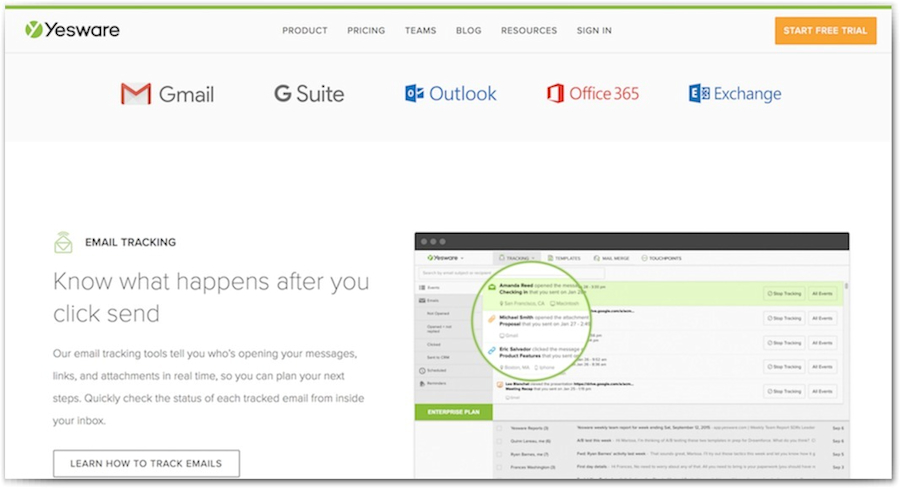Select the Office 365 logo
The image size is (900, 488).
pos(593,94)
